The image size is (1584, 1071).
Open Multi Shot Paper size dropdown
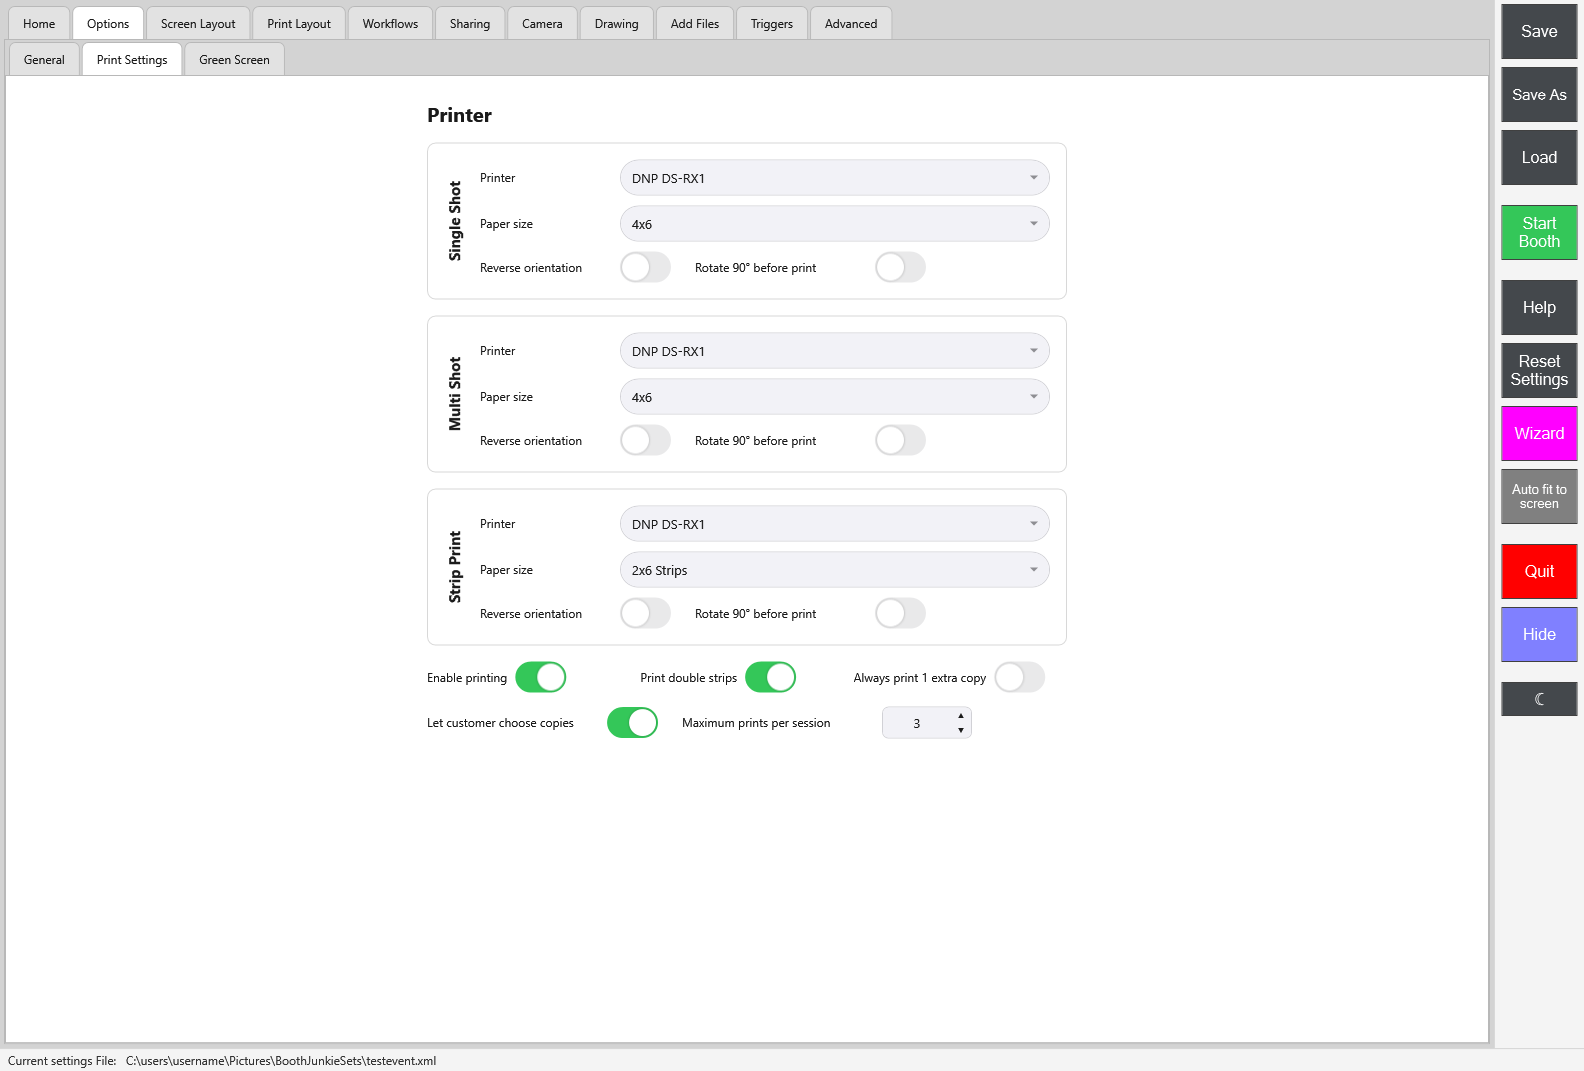(835, 397)
